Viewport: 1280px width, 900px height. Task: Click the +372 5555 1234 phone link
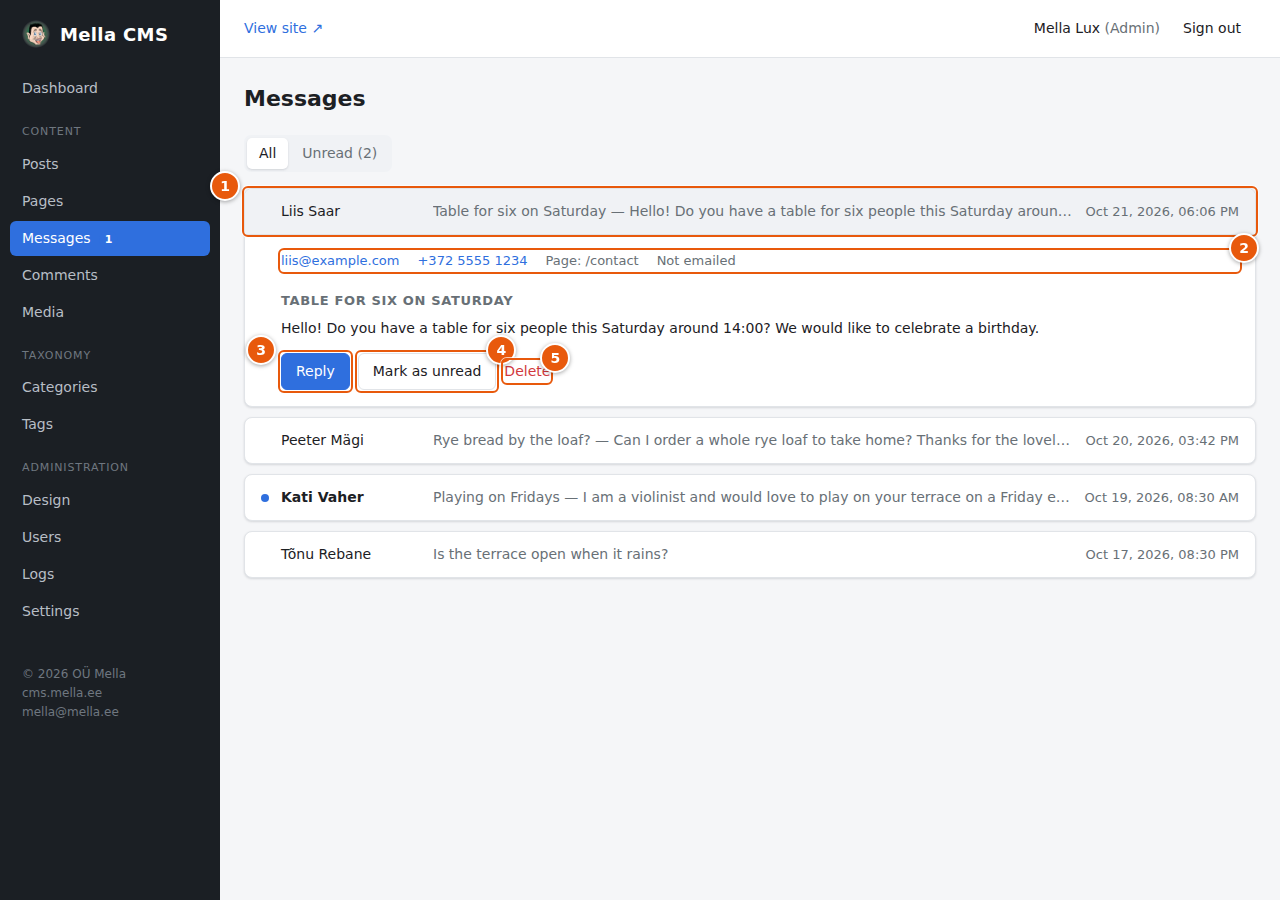pyautogui.click(x=473, y=261)
